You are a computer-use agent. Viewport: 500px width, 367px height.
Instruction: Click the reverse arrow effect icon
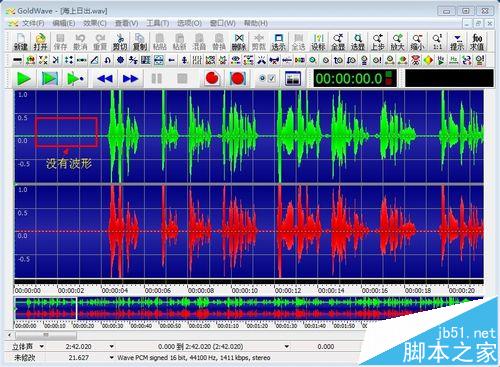point(107,60)
